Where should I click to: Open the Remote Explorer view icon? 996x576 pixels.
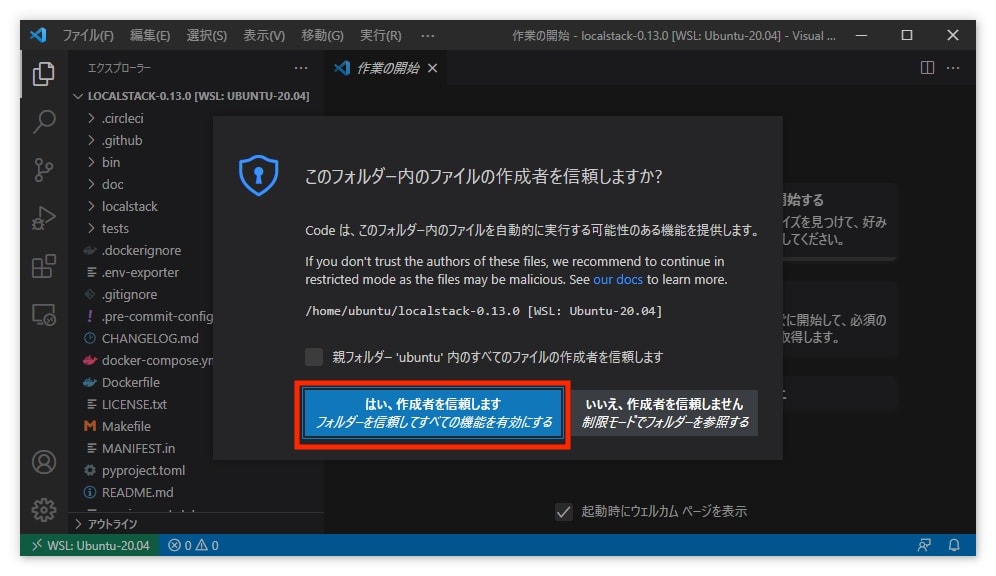(43, 314)
